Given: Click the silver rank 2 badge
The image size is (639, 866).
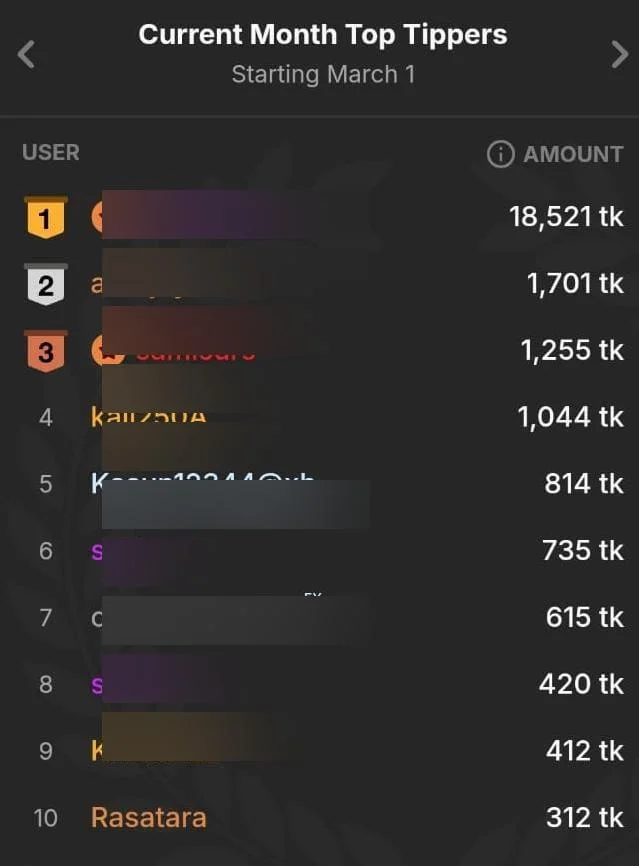Looking at the screenshot, I should click(x=45, y=285).
